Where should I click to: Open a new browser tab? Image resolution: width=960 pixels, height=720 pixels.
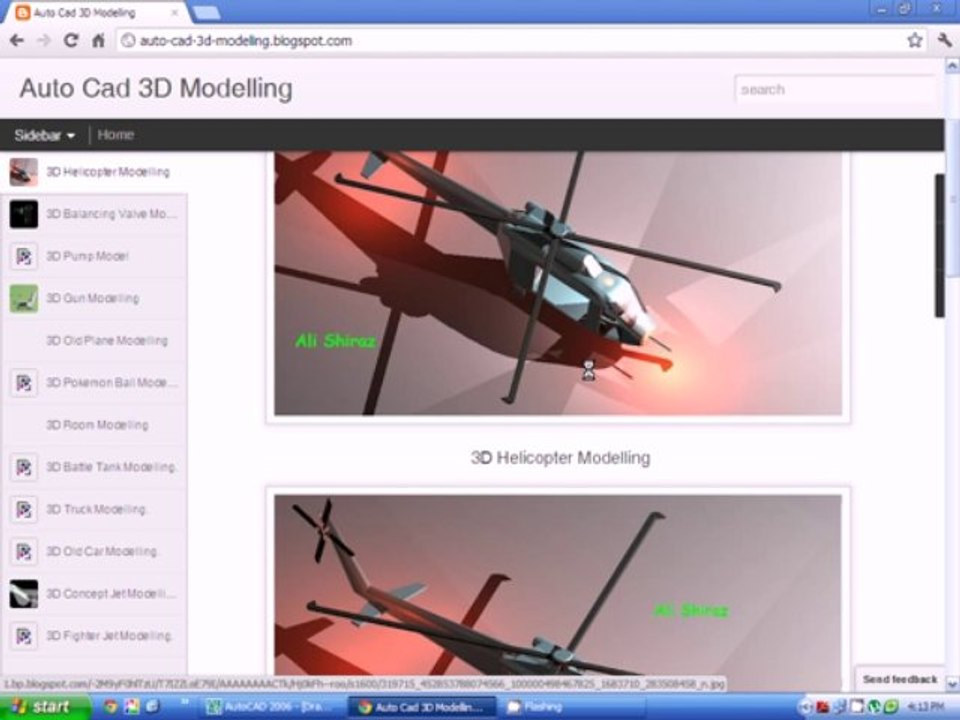(206, 12)
